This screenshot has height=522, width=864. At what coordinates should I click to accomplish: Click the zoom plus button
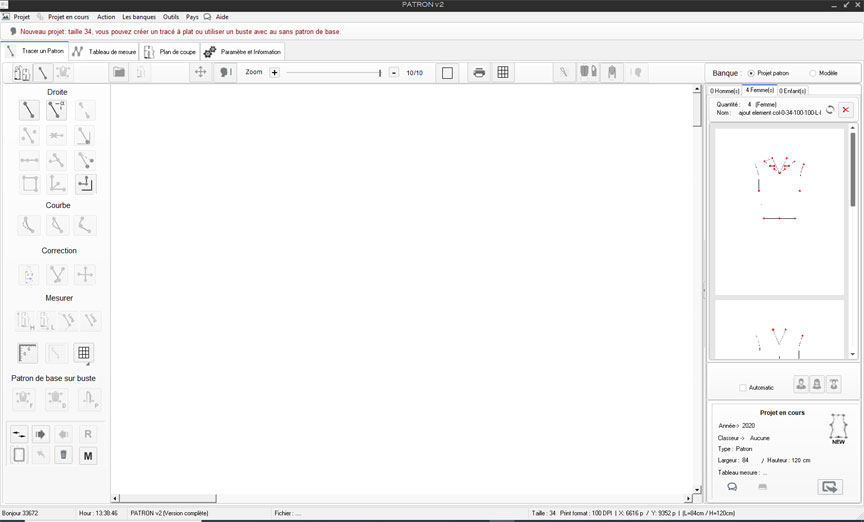click(275, 73)
